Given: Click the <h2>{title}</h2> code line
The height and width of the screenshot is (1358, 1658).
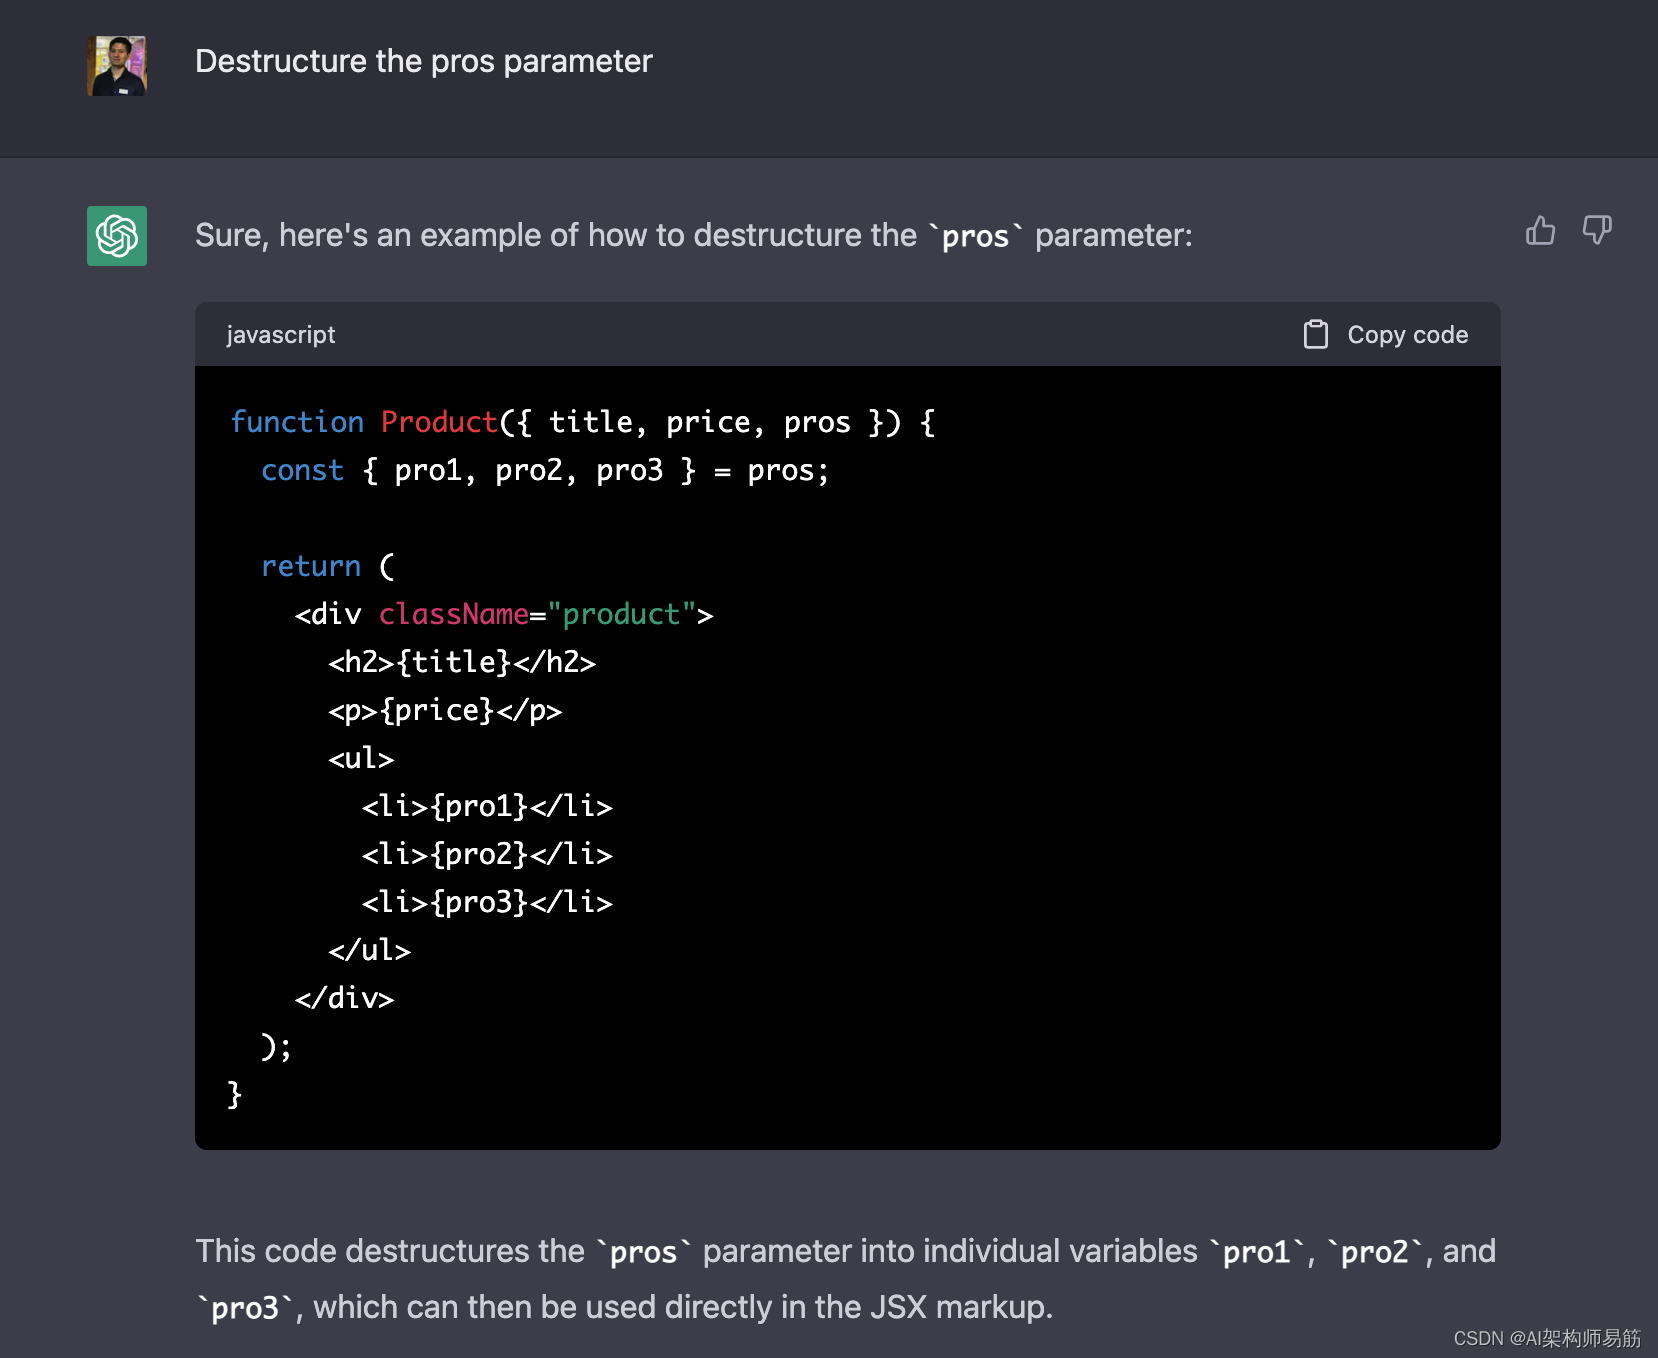Looking at the screenshot, I should tap(462, 662).
